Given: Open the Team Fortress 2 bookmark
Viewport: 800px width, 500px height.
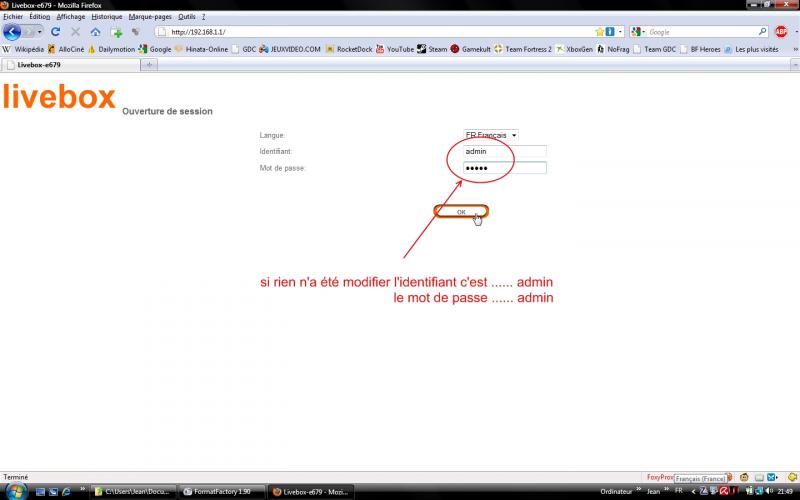Looking at the screenshot, I should tap(523, 49).
